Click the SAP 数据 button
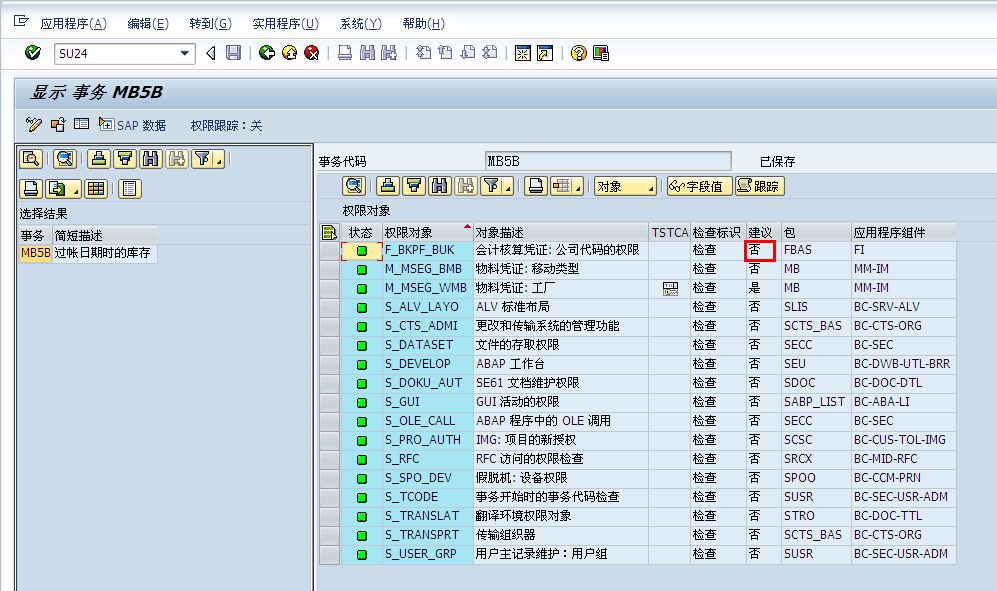 tap(132, 125)
